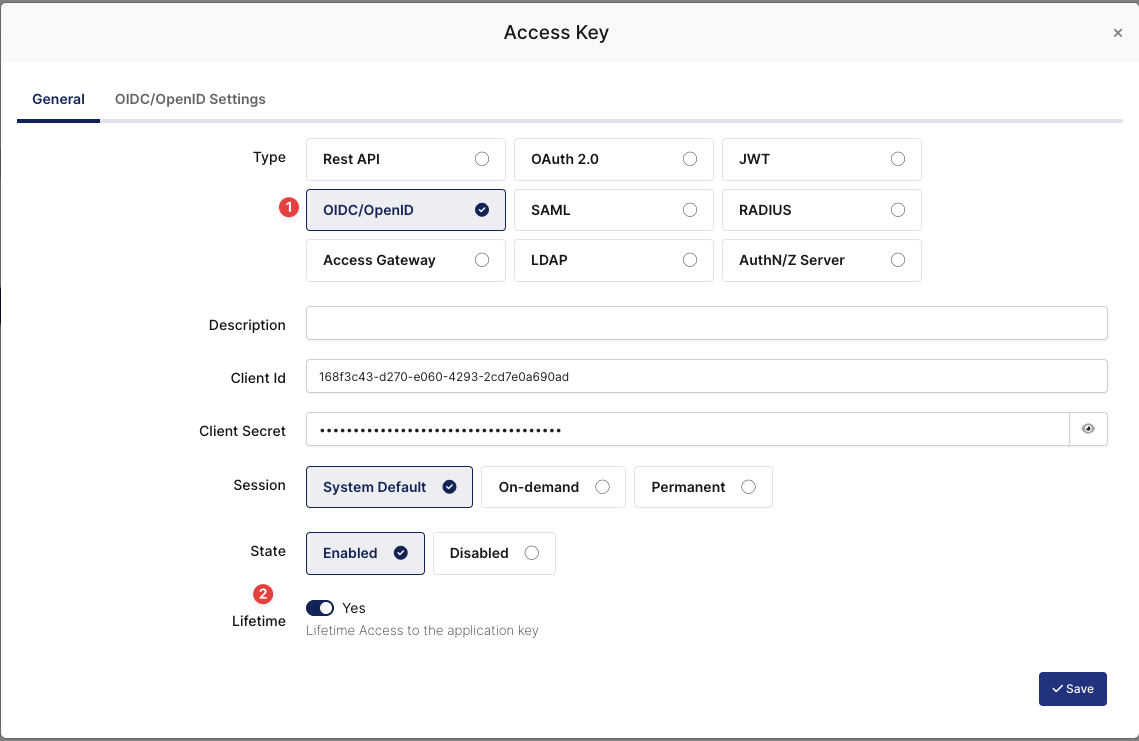Click the red numbered badge 2 marker
The width and height of the screenshot is (1139, 741).
262,593
